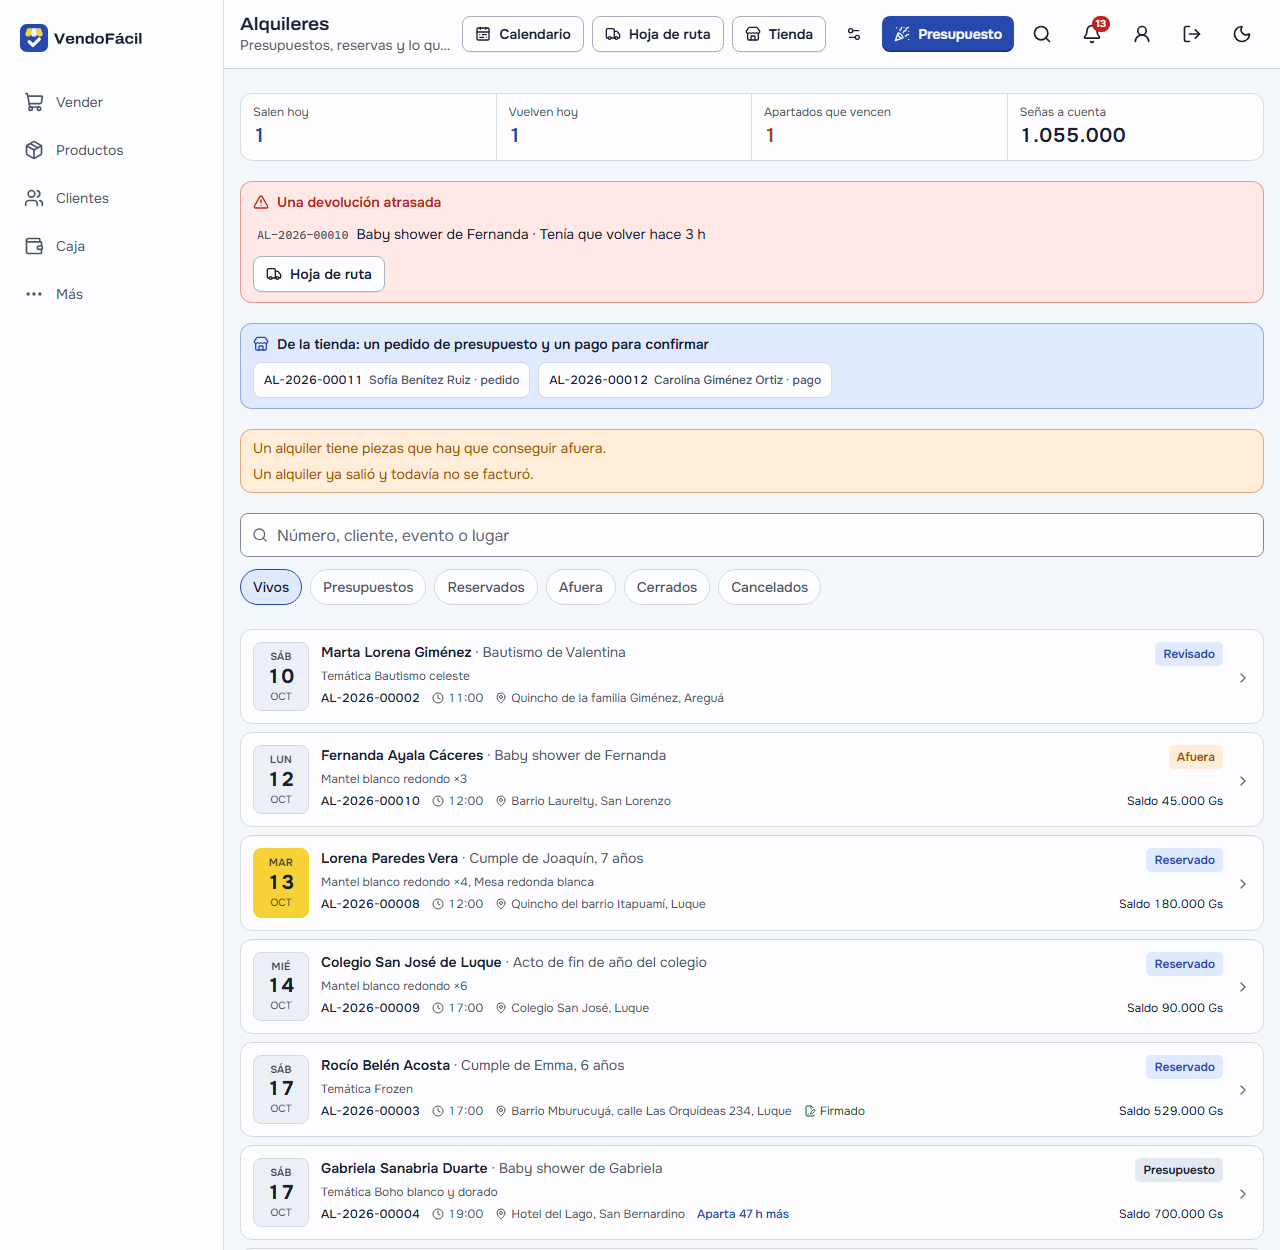
Task: Open the Tienda button
Action: [x=779, y=34]
